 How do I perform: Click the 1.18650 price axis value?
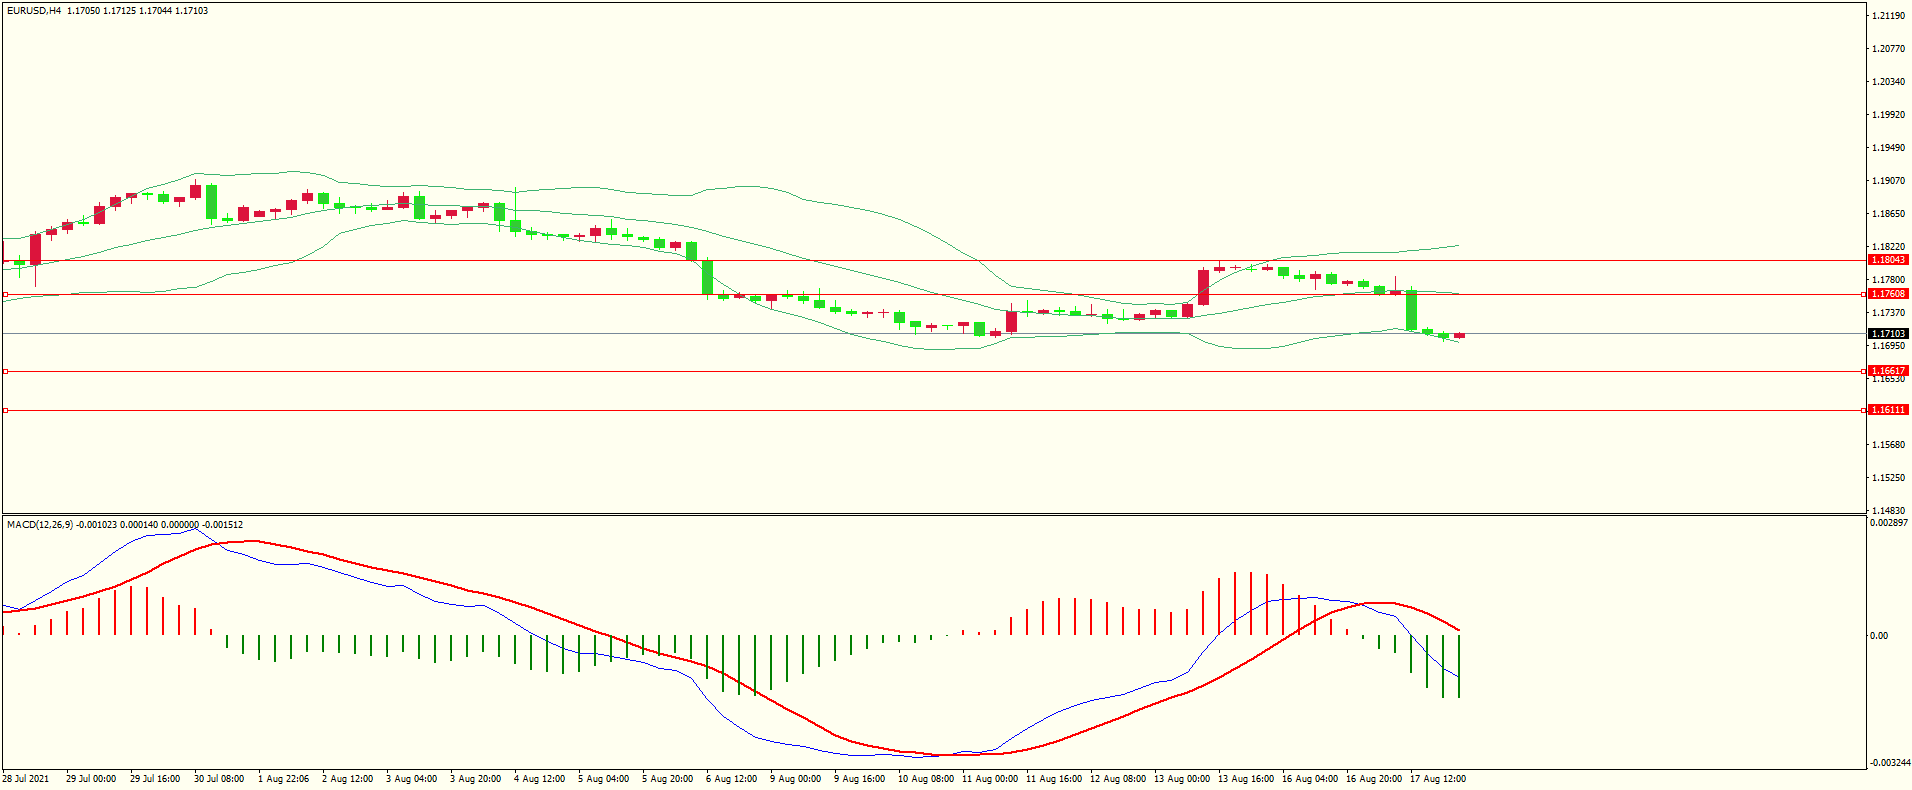coord(1888,214)
